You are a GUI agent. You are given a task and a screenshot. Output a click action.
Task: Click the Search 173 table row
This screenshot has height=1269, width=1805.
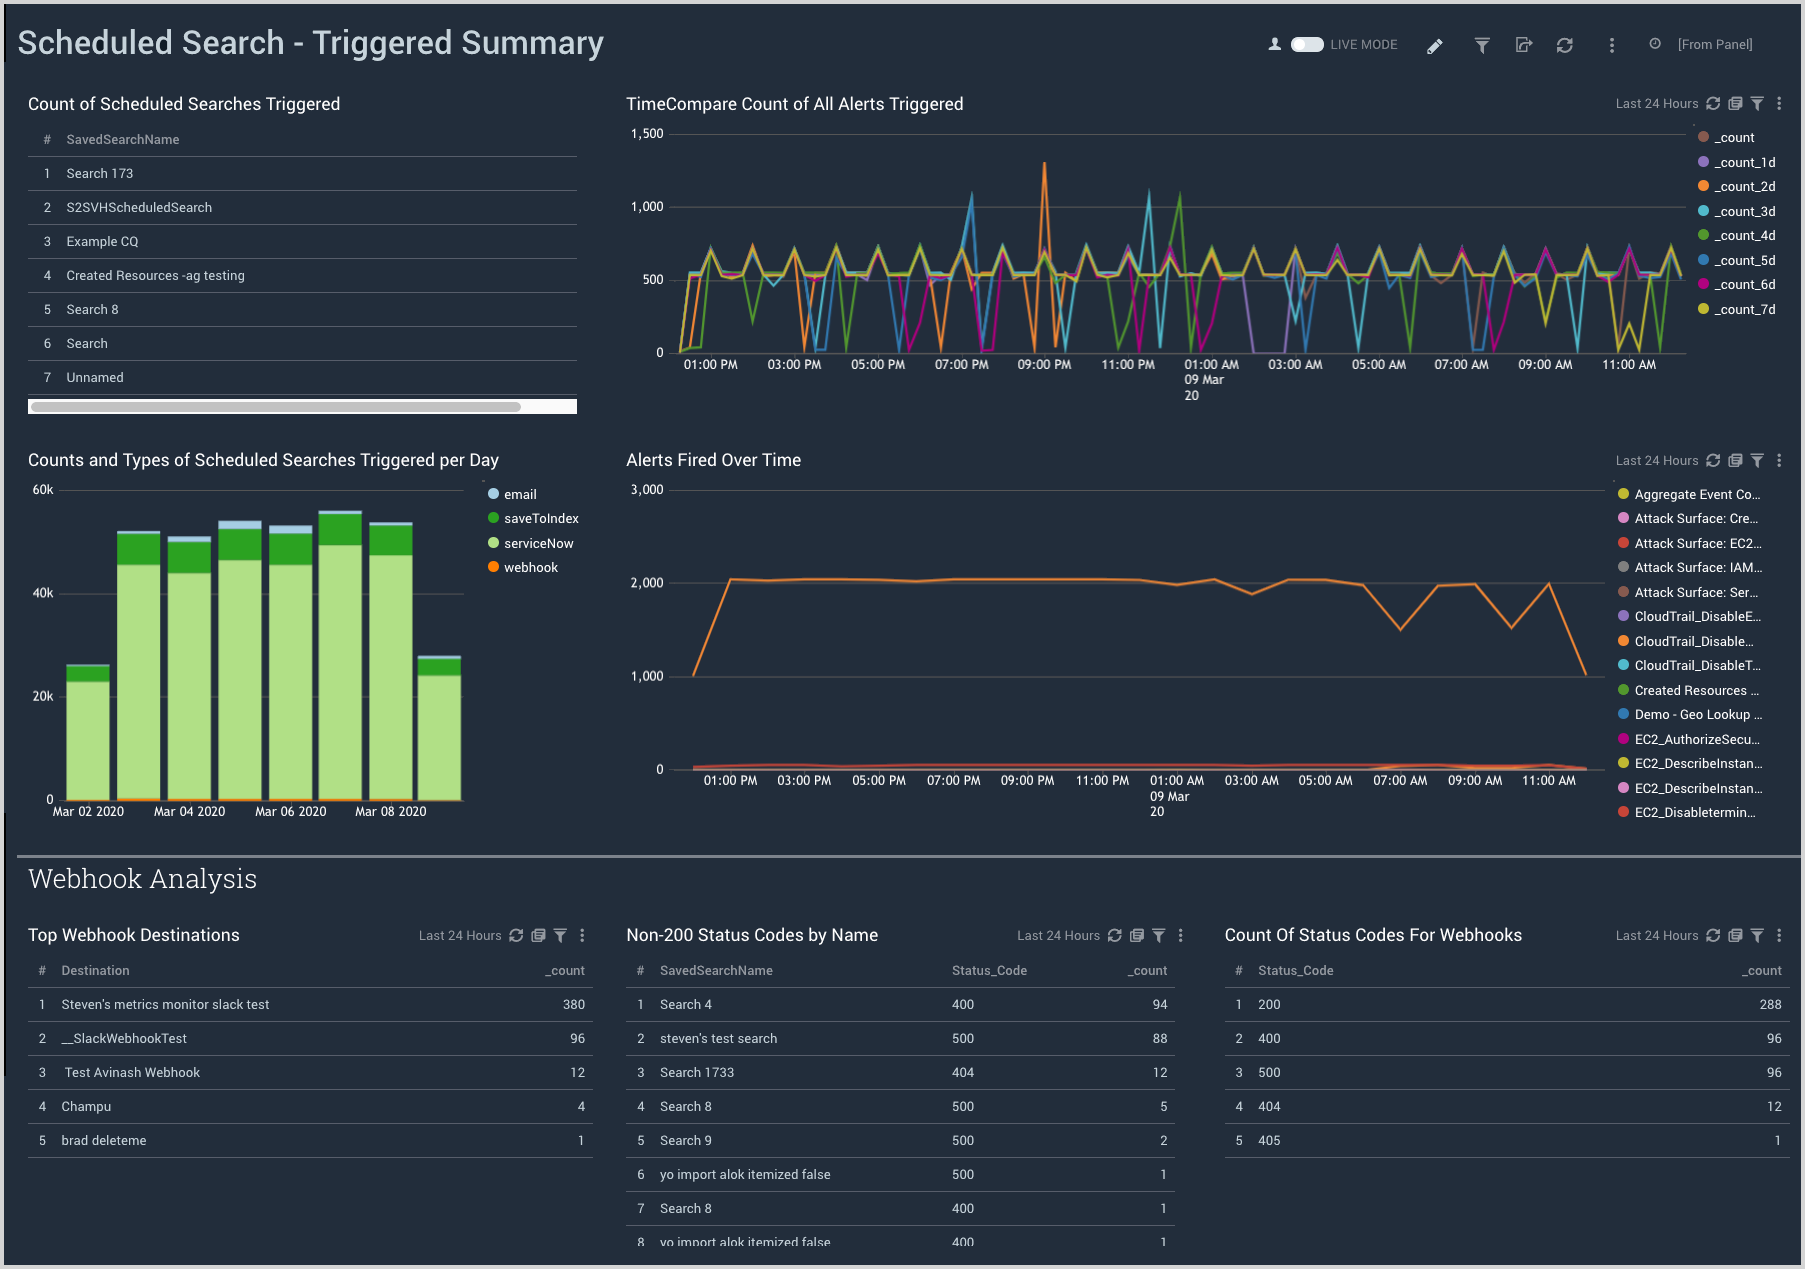100,174
